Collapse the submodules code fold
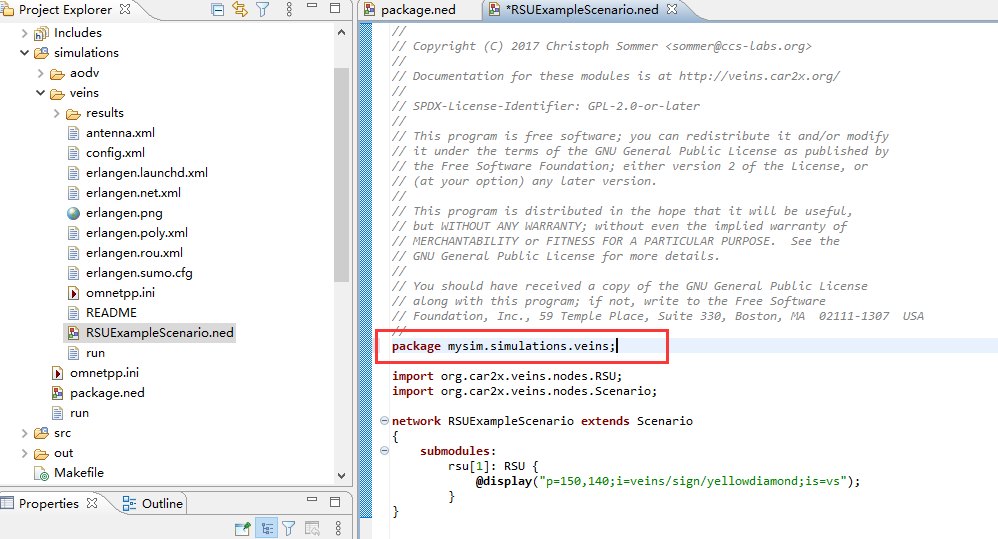998x539 pixels. click(384, 451)
